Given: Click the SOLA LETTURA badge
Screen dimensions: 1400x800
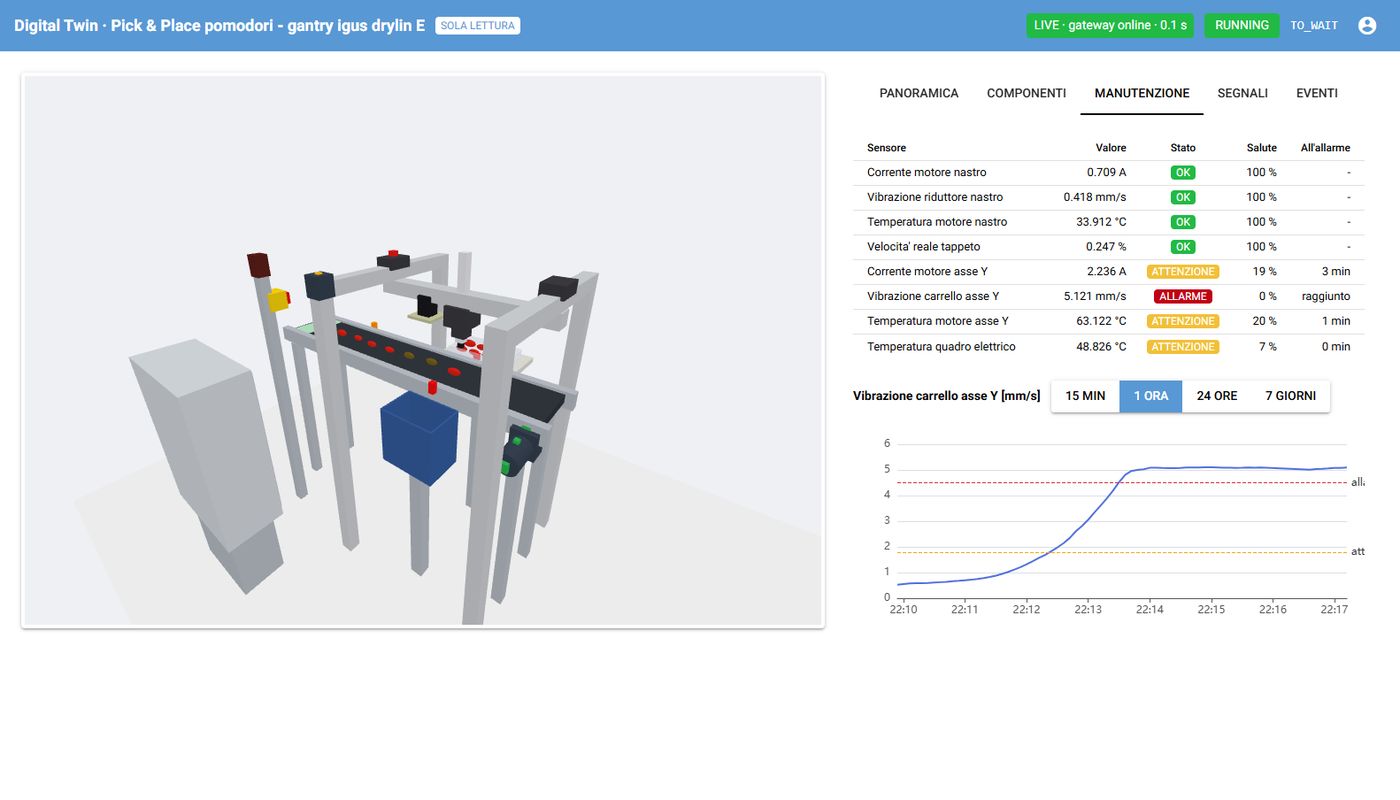Looking at the screenshot, I should click(478, 26).
